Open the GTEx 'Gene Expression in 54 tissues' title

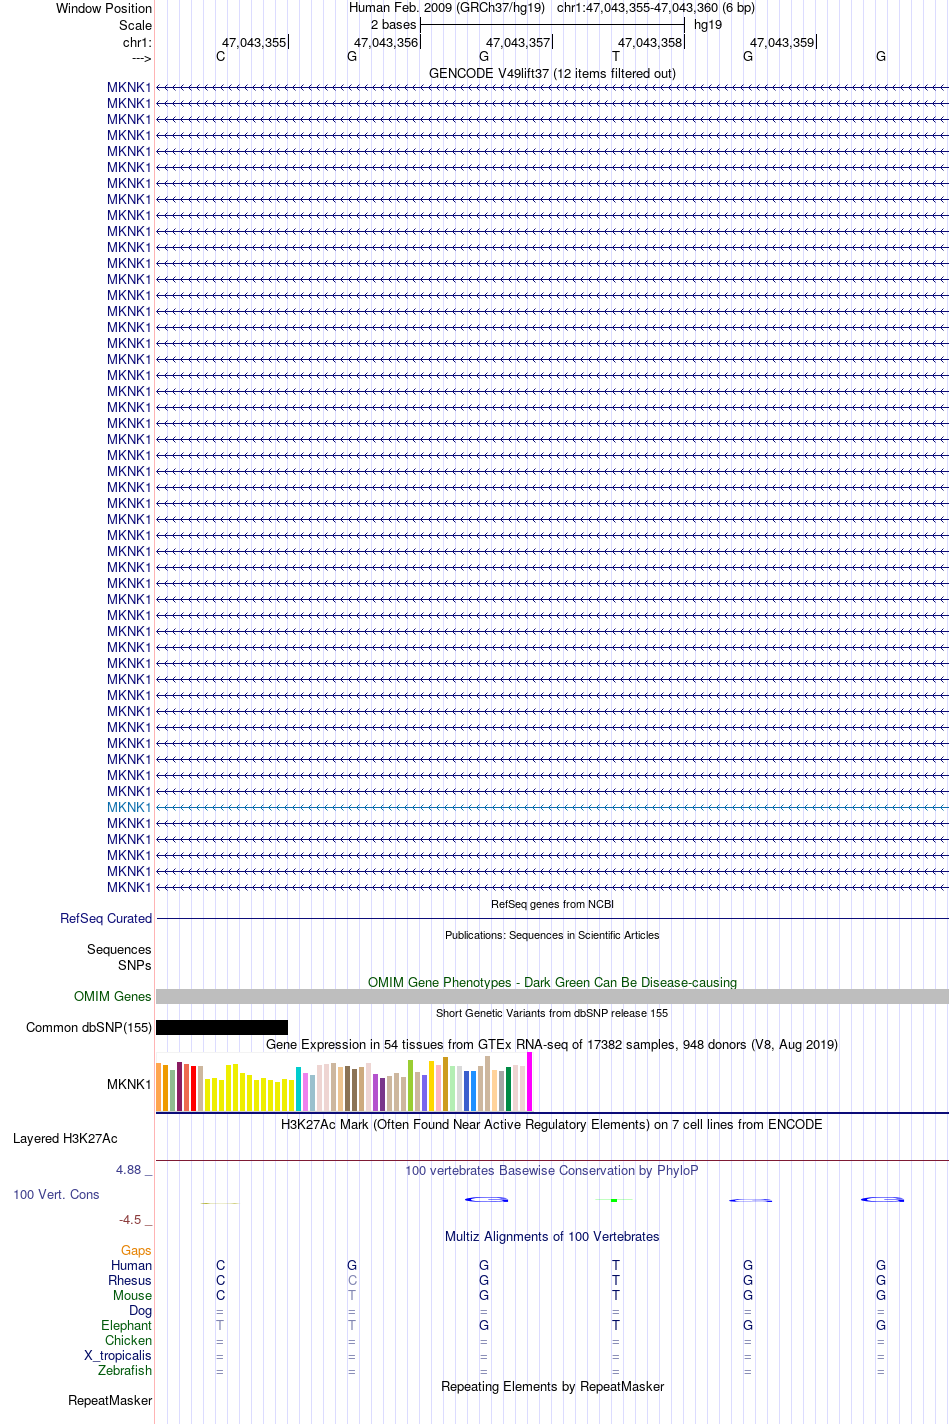tap(552, 1044)
